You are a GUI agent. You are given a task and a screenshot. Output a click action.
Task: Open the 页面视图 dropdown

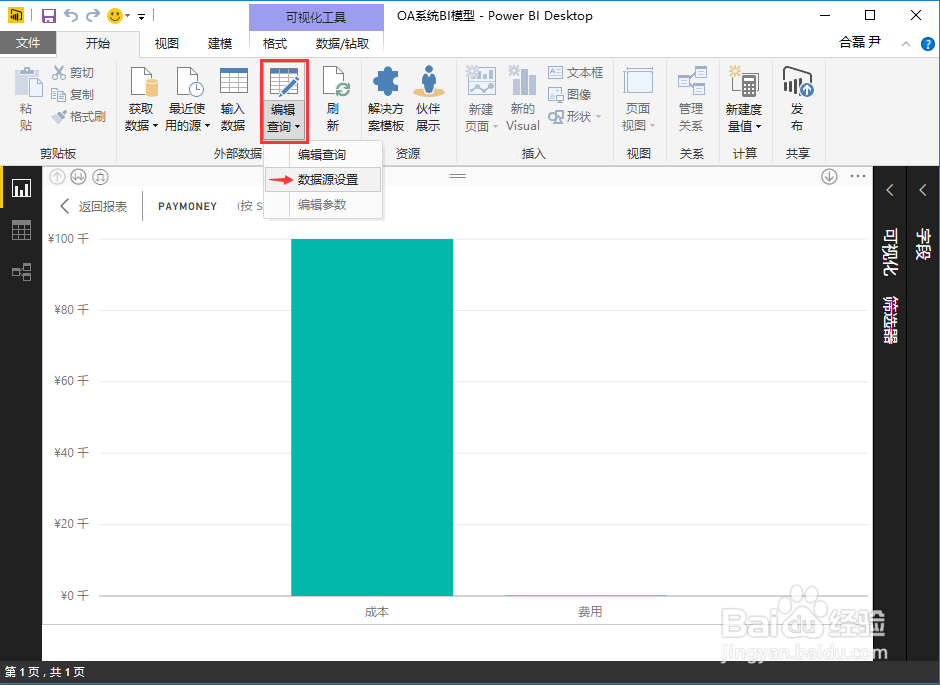(x=638, y=99)
